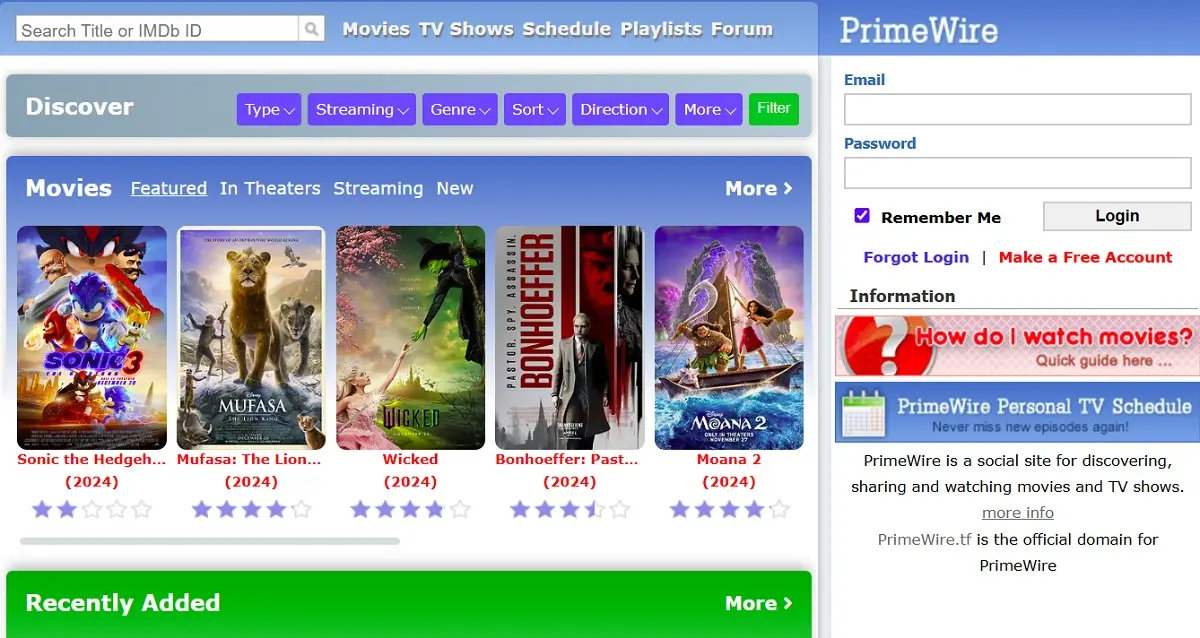The image size is (1200, 638).
Task: Click the fifth star under Moana 2
Action: pos(779,510)
